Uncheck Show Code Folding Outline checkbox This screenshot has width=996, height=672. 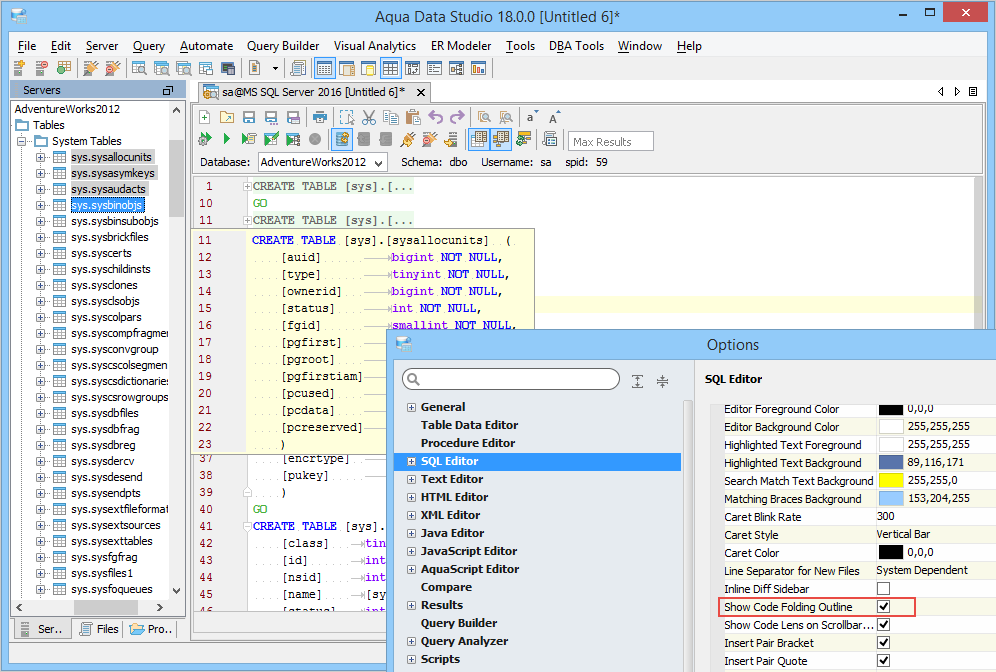coord(883,607)
